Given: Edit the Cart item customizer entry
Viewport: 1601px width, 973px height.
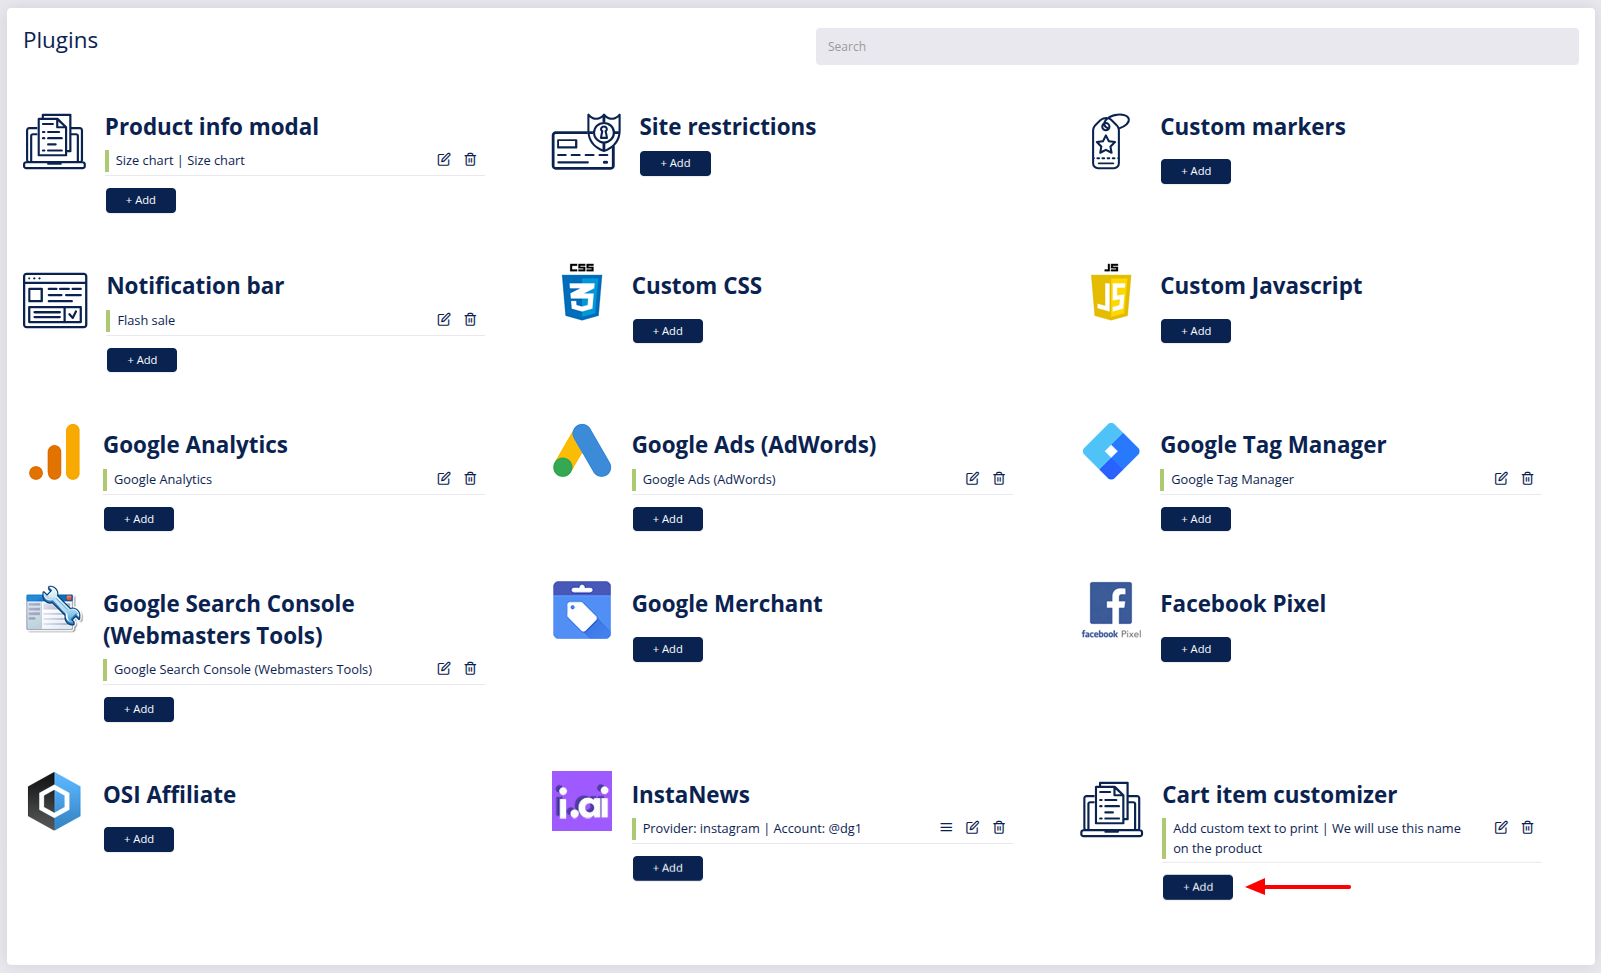Looking at the screenshot, I should pyautogui.click(x=1500, y=827).
